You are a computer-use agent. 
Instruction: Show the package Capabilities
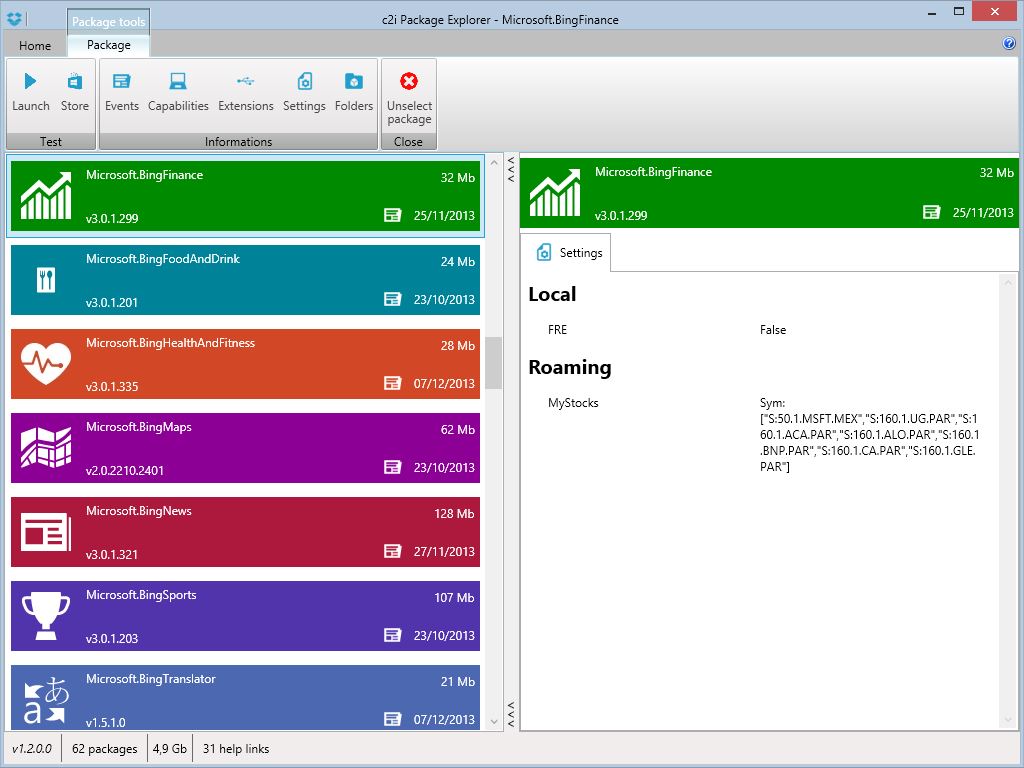[x=178, y=92]
